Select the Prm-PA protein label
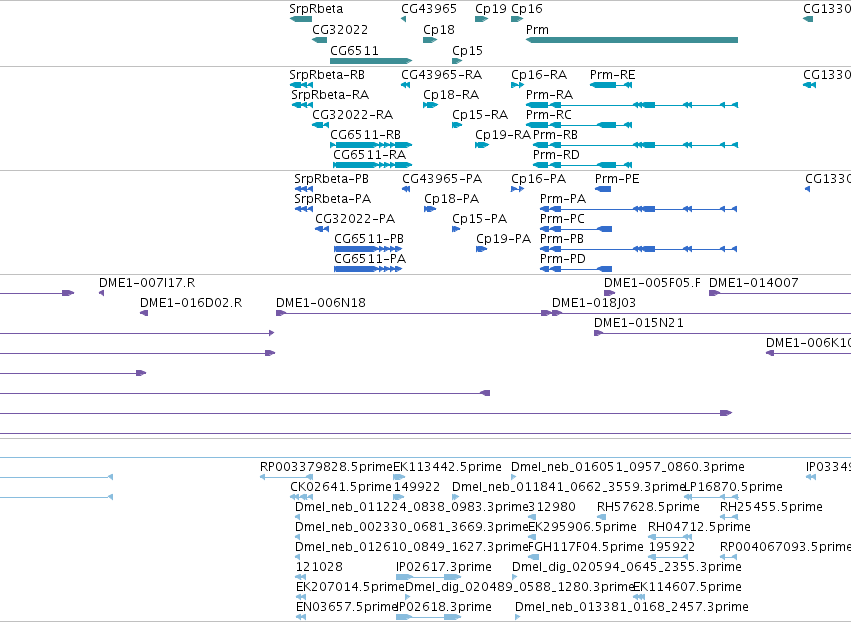851x622 pixels. (x=563, y=199)
